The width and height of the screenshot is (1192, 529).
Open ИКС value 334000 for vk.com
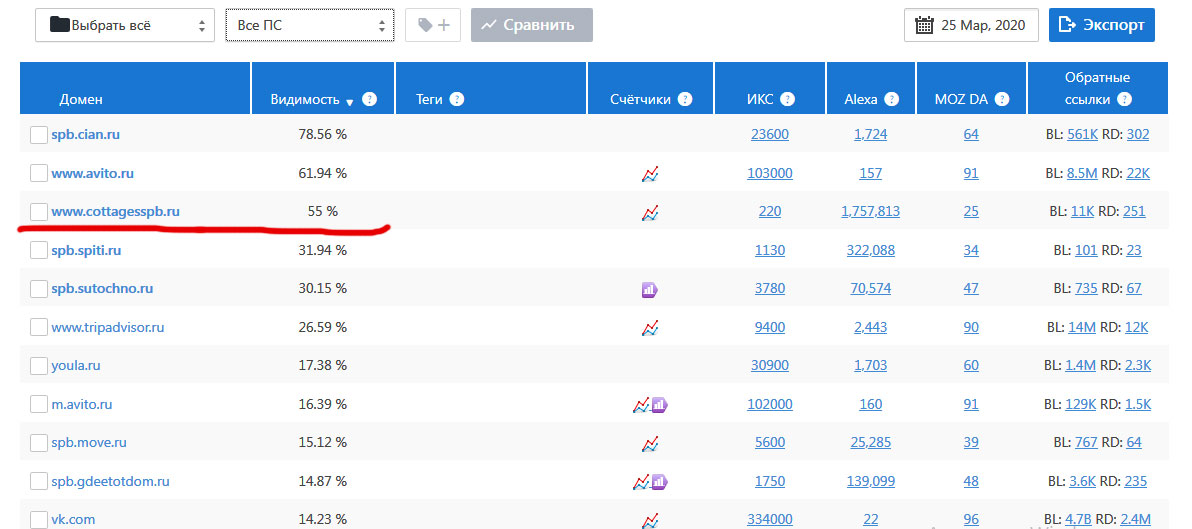click(769, 520)
